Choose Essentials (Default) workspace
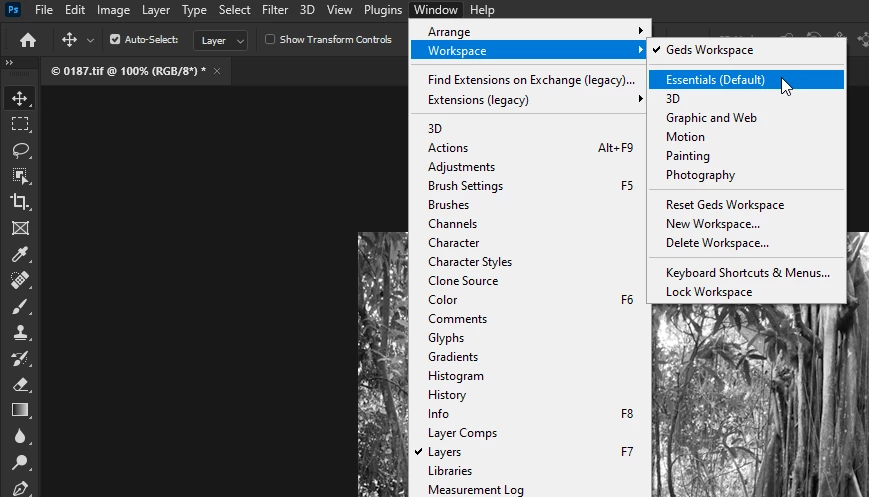 pos(747,80)
